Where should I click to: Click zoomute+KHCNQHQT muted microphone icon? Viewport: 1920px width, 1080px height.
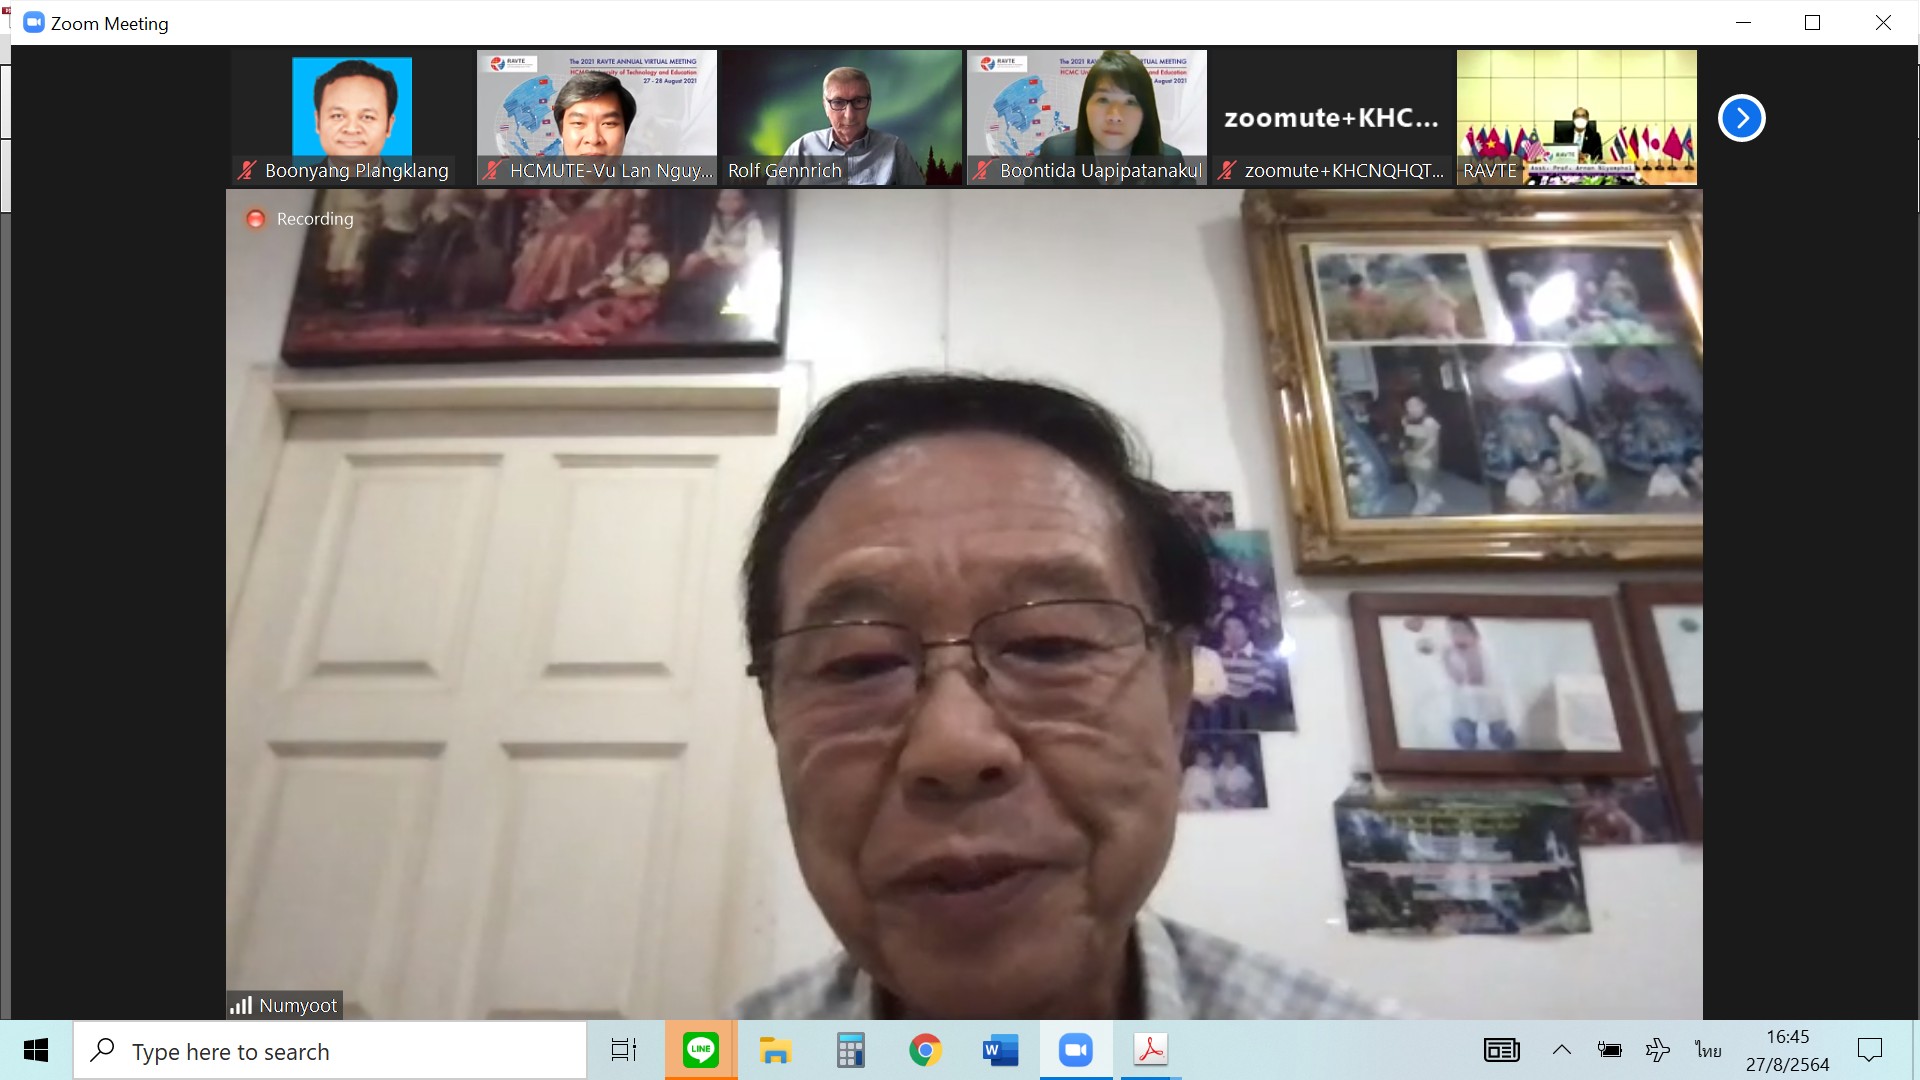[x=1227, y=170]
